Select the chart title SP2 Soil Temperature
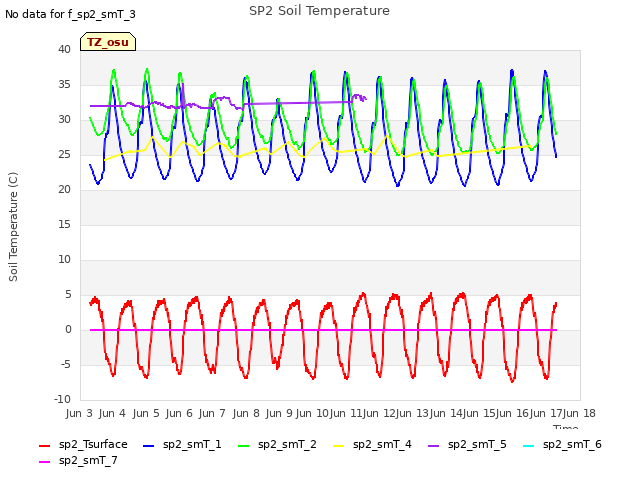The width and height of the screenshot is (640, 480). coord(319,11)
